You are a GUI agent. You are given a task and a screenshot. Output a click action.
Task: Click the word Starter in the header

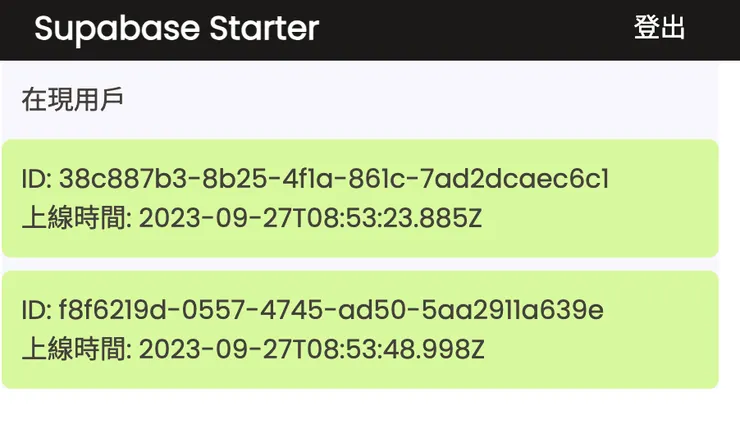(264, 28)
